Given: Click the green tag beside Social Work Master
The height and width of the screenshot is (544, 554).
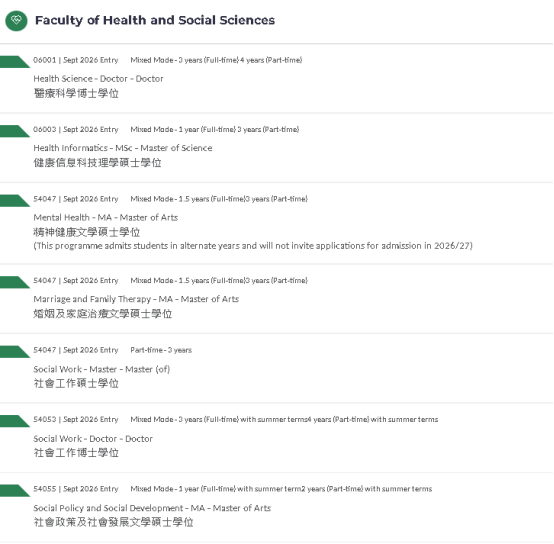Looking at the screenshot, I should click(x=15, y=352).
